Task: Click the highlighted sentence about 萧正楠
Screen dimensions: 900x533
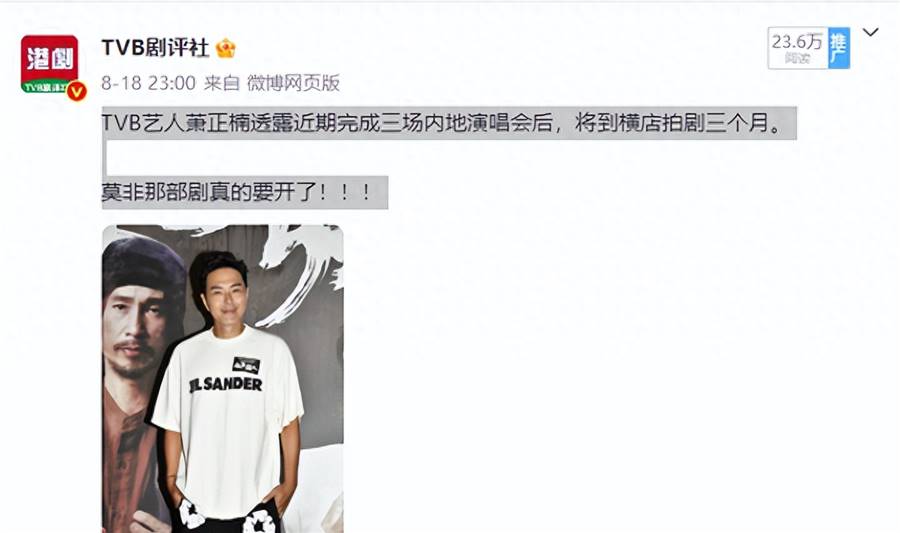Action: 443,123
